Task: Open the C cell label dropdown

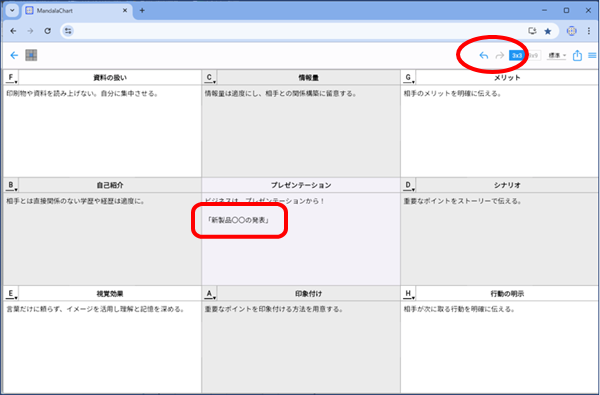Action: (x=209, y=78)
